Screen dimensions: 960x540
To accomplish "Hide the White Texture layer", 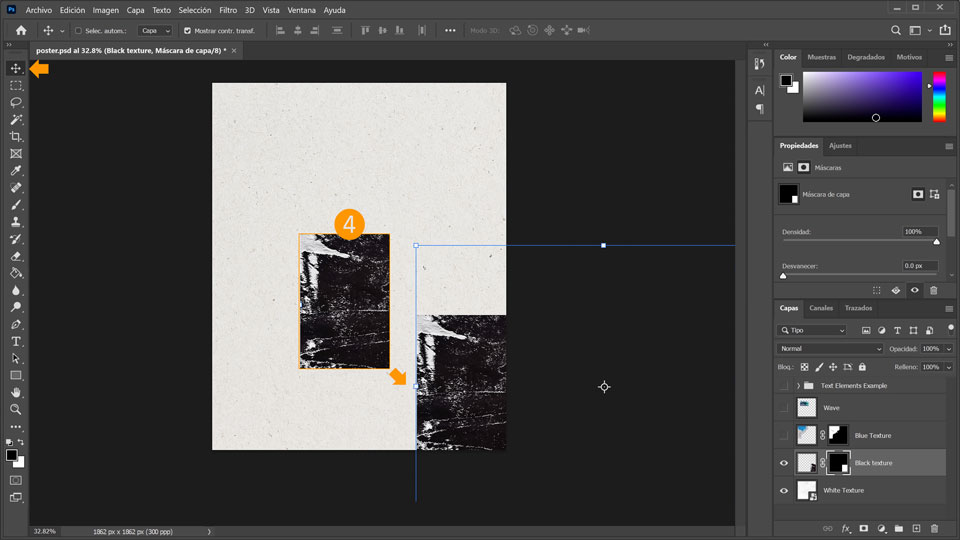I will (x=784, y=491).
